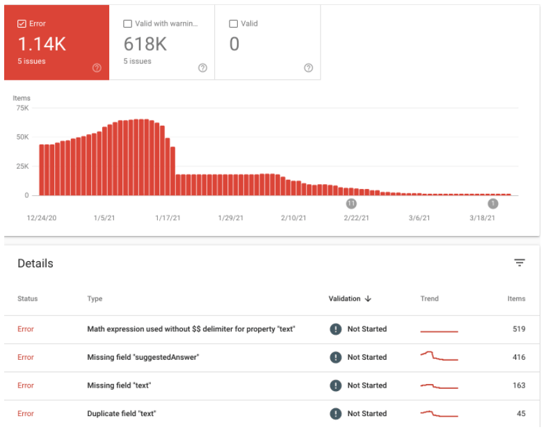Open the Details filter icon
The height and width of the screenshot is (432, 546).
(520, 263)
